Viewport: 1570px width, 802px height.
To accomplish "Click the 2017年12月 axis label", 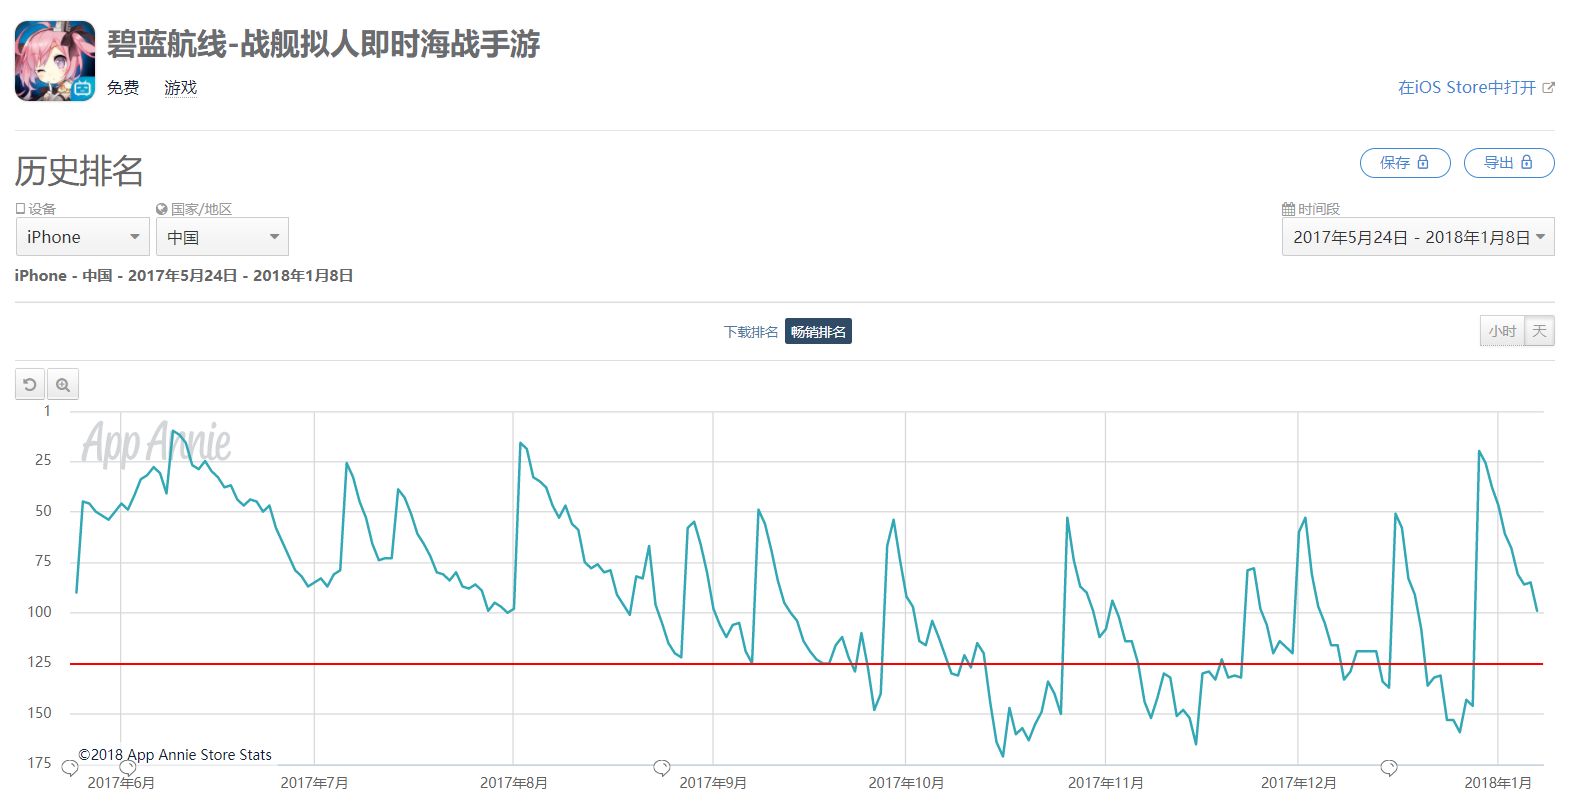I will point(1298,783).
